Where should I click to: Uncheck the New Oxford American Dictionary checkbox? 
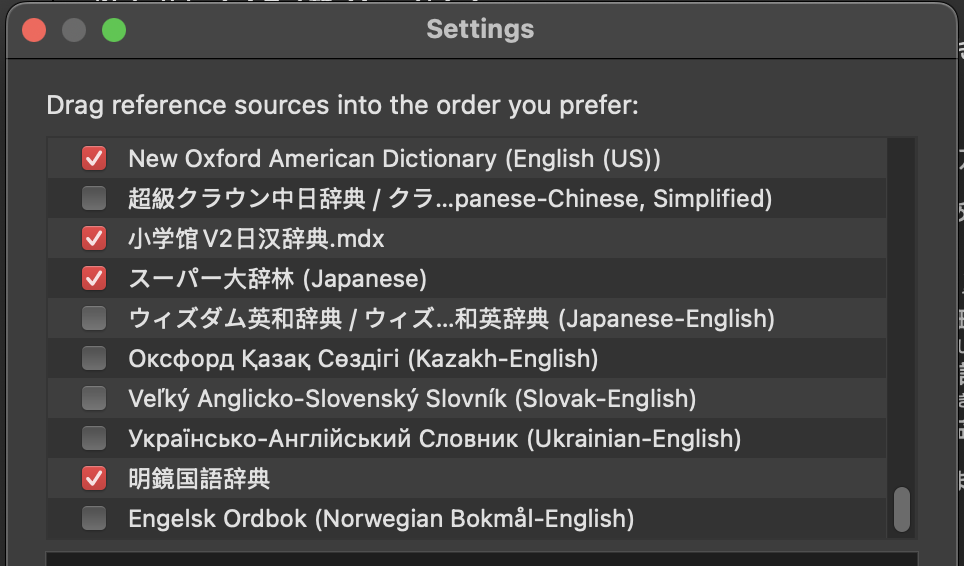click(94, 158)
